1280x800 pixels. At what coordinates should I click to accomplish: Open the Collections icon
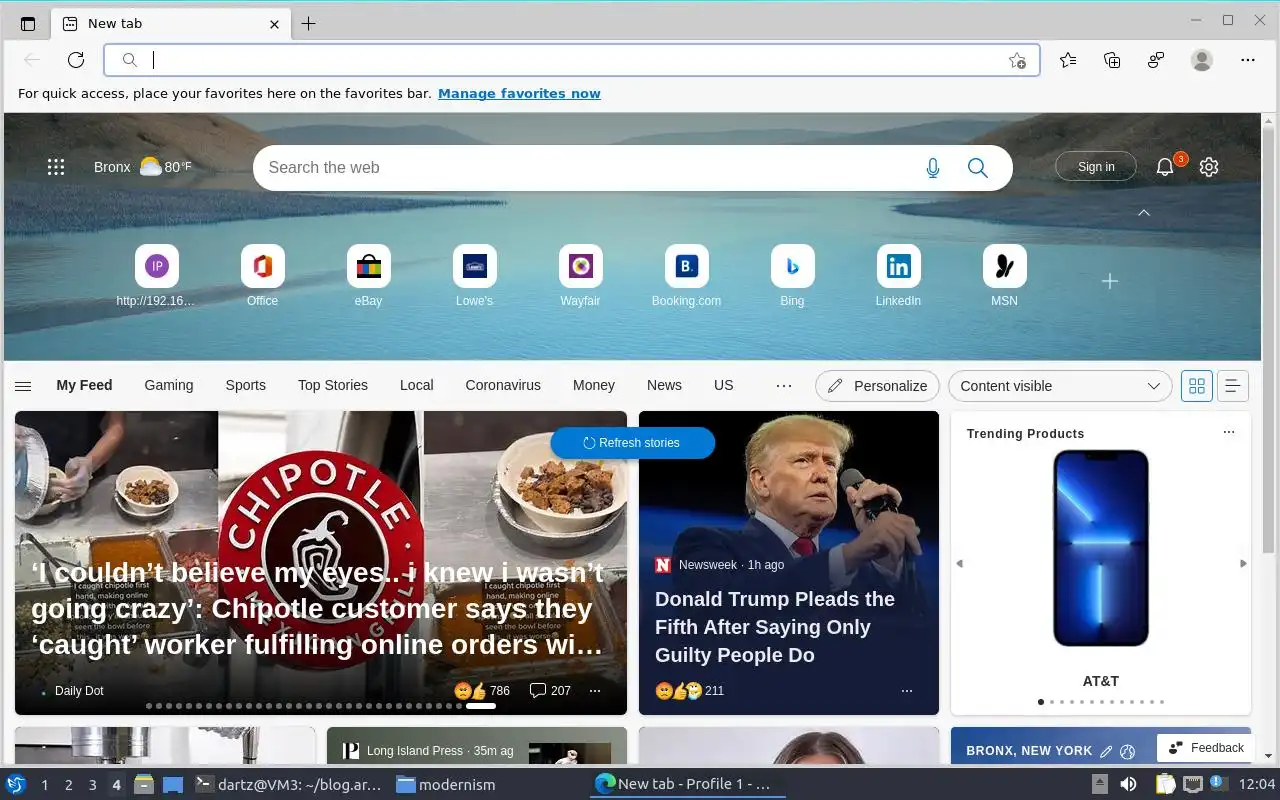[1112, 60]
